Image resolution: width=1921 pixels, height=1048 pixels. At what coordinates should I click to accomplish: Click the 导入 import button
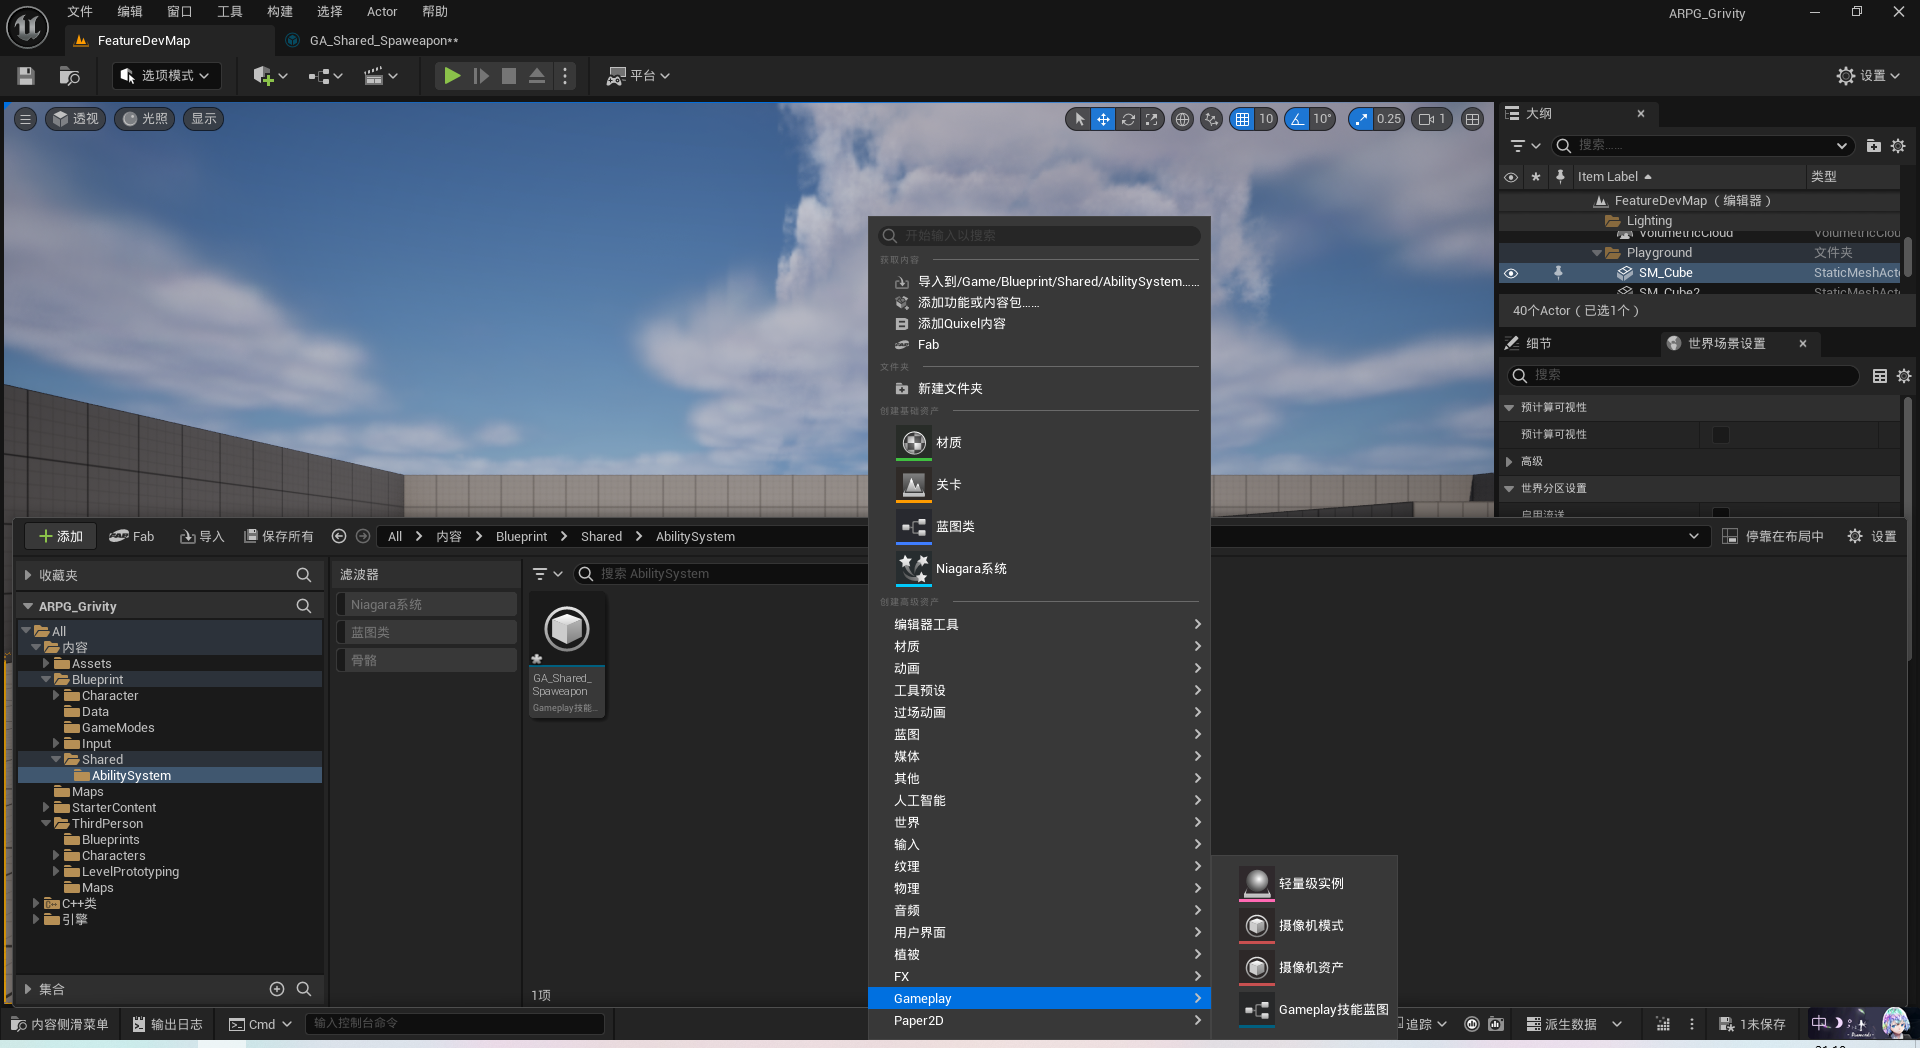point(202,537)
